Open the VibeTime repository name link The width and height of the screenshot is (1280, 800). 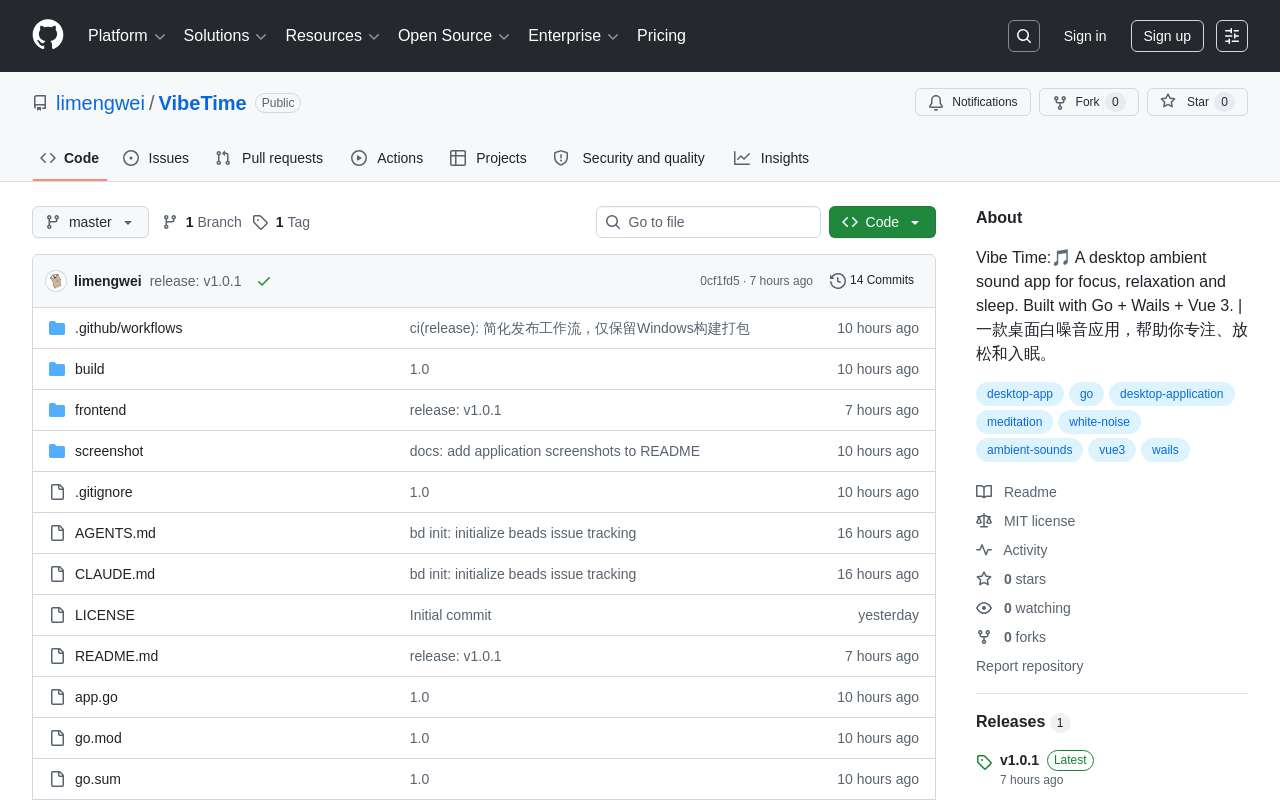203,103
